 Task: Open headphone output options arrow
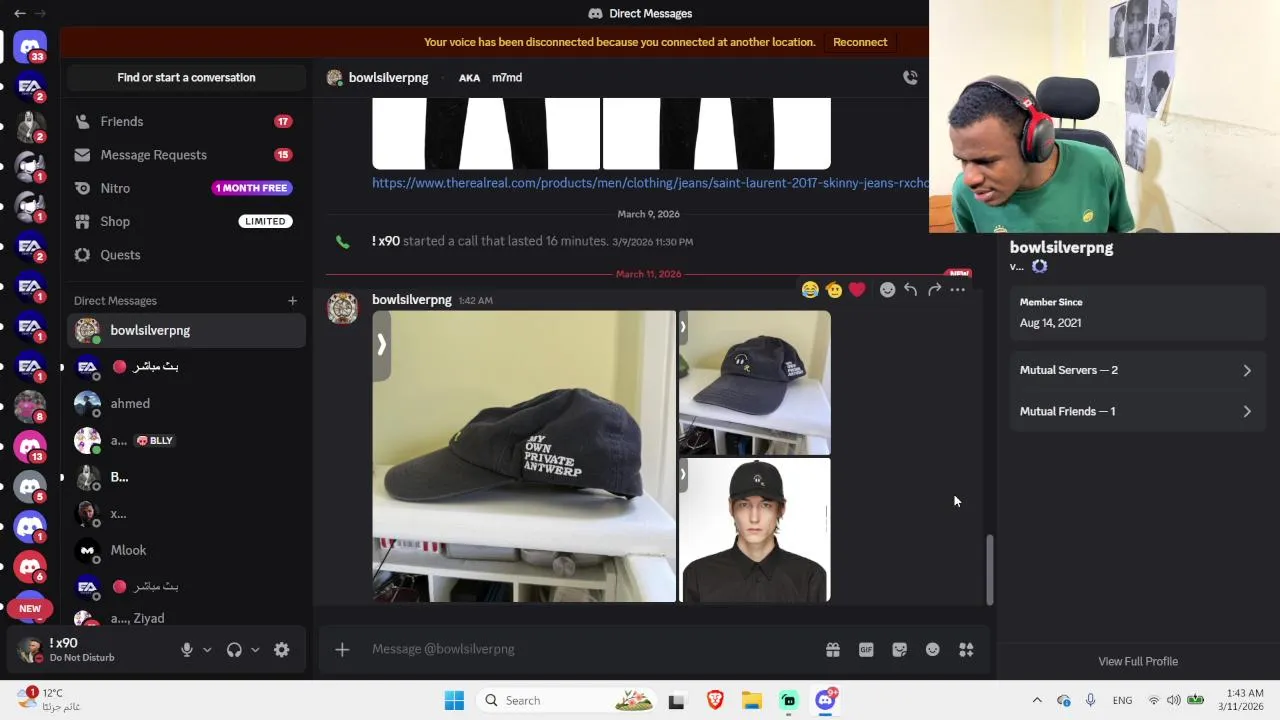pyautogui.click(x=255, y=649)
